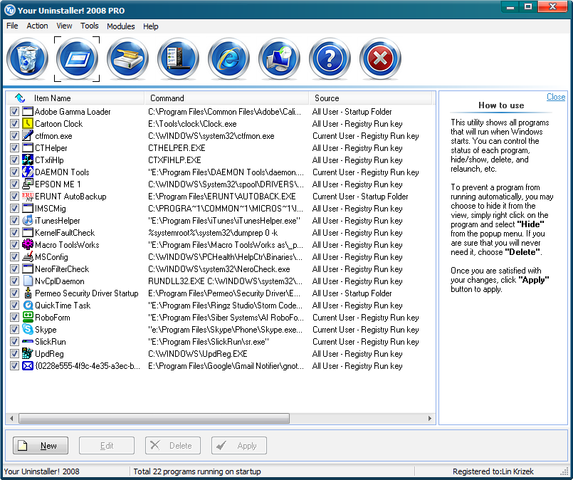Click the iTunesHelper music icon

[x=27, y=220]
